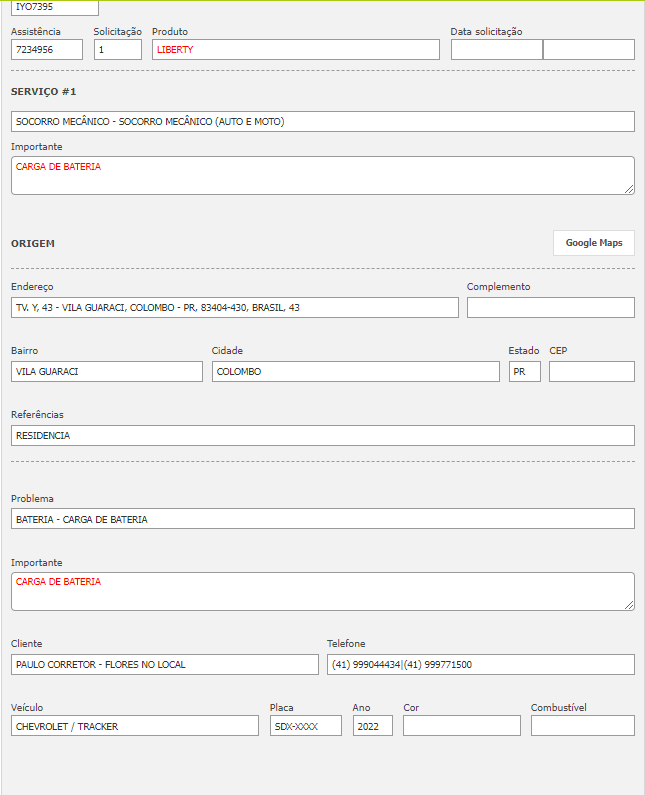Click the Telefone numbers field
The image size is (645, 795).
click(x=480, y=664)
